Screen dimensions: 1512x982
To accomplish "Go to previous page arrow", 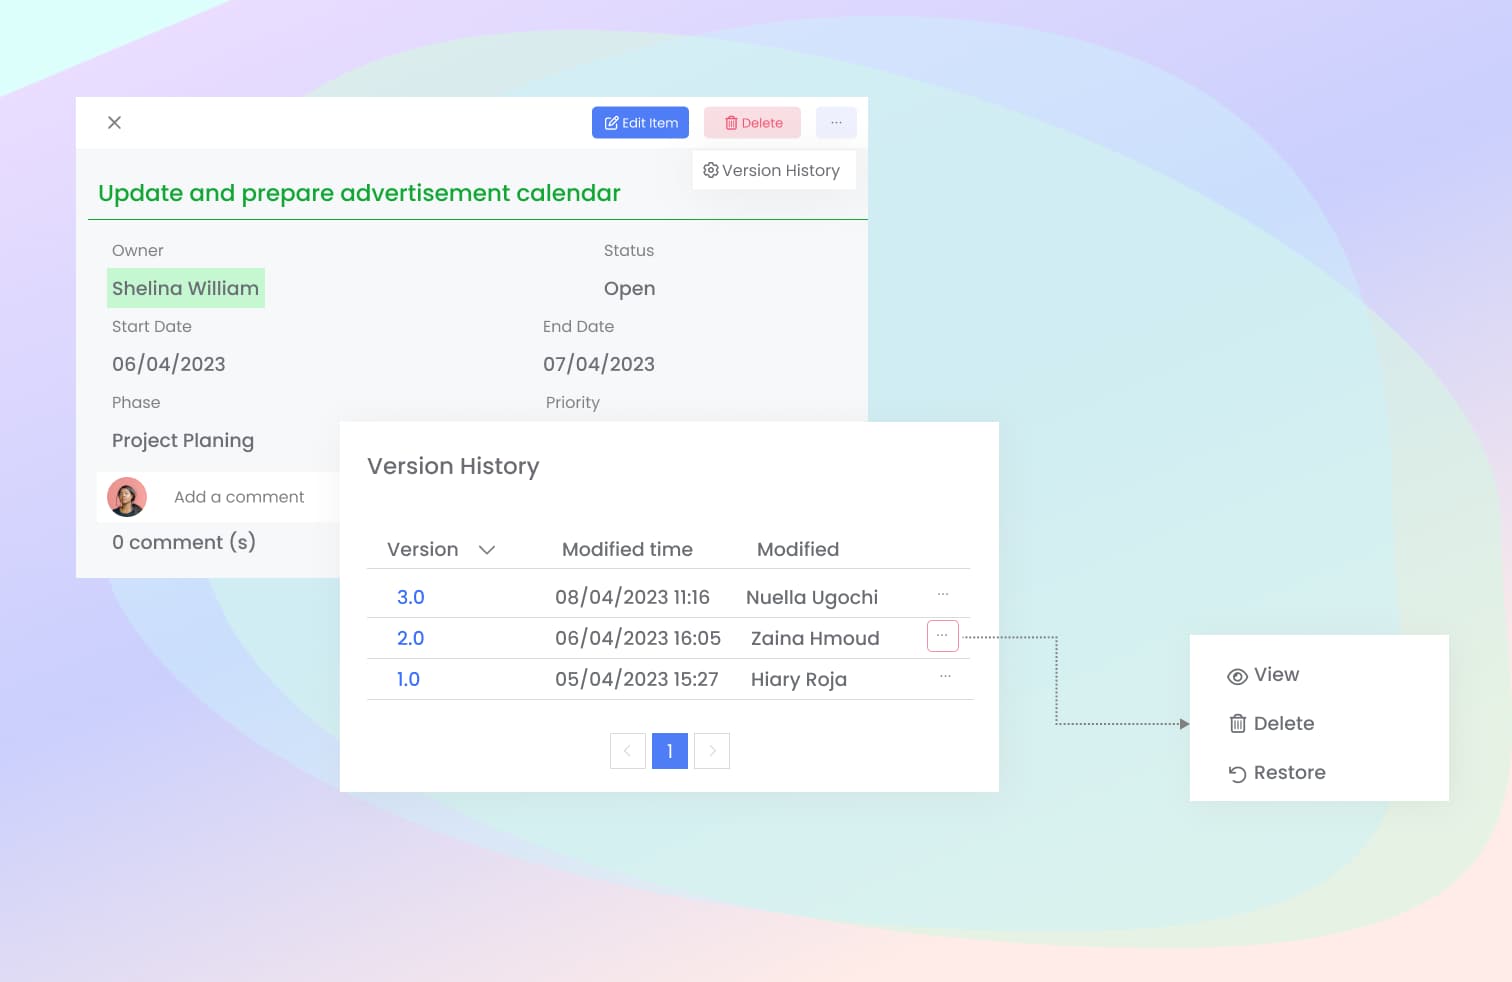I will point(628,751).
